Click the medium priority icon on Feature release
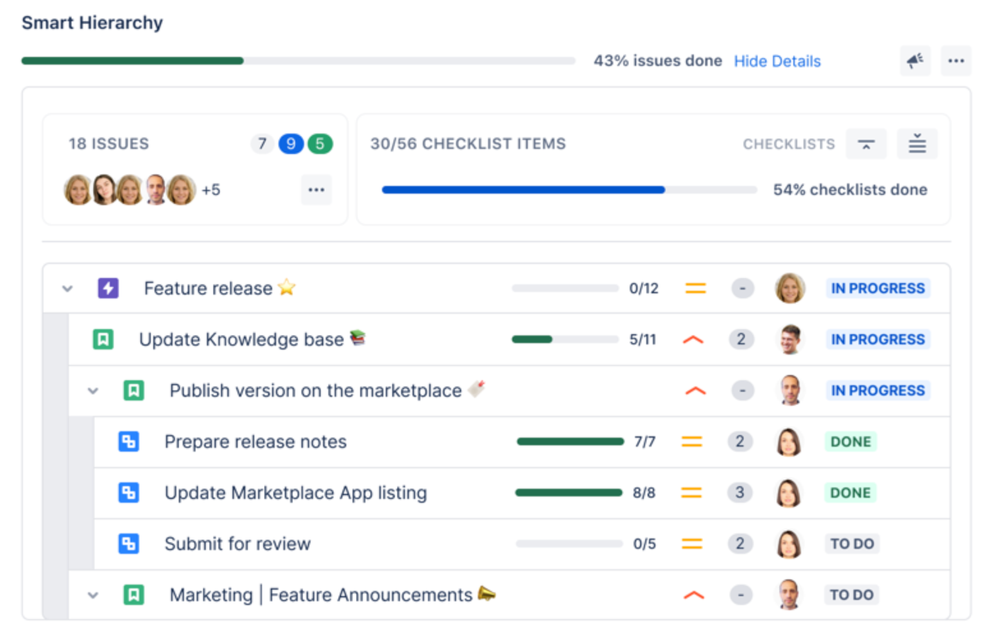The width and height of the screenshot is (999, 630). pos(695,289)
